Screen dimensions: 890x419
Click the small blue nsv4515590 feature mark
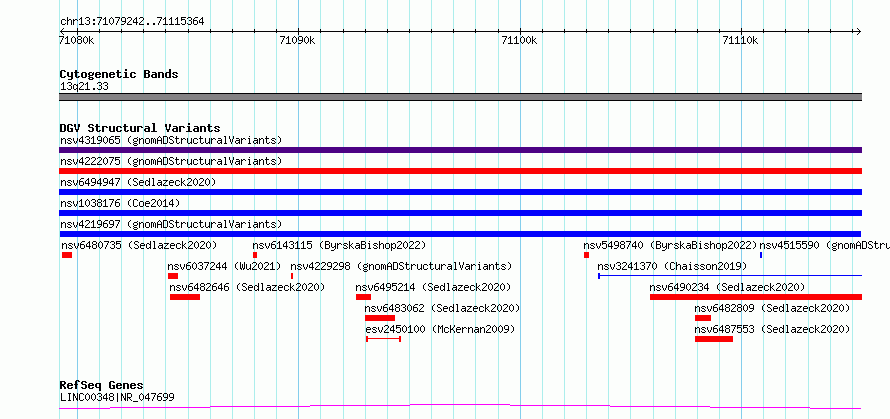[x=761, y=255]
